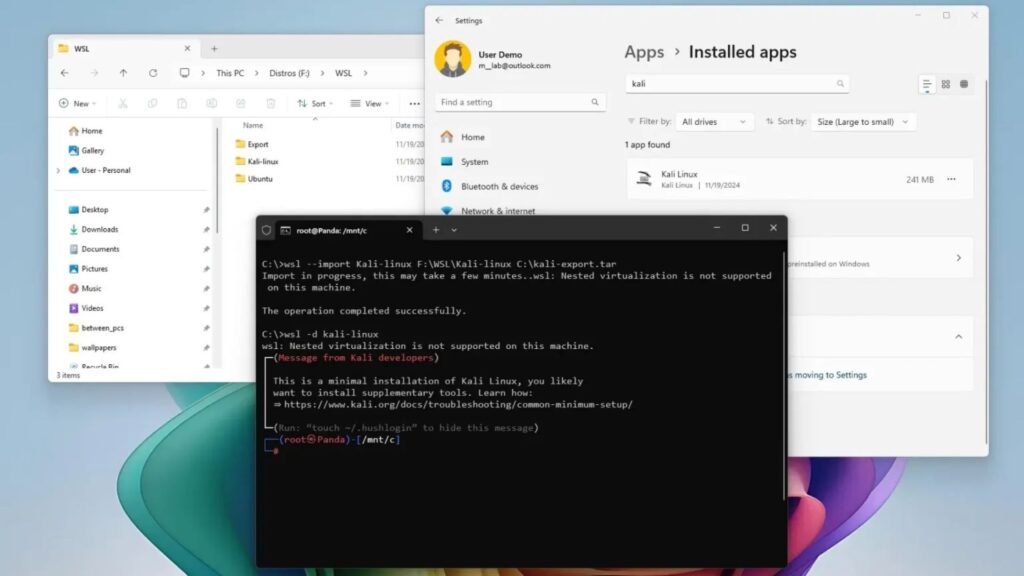Open the terminal new tab profile dropdown arrow
The height and width of the screenshot is (576, 1024).
click(454, 229)
